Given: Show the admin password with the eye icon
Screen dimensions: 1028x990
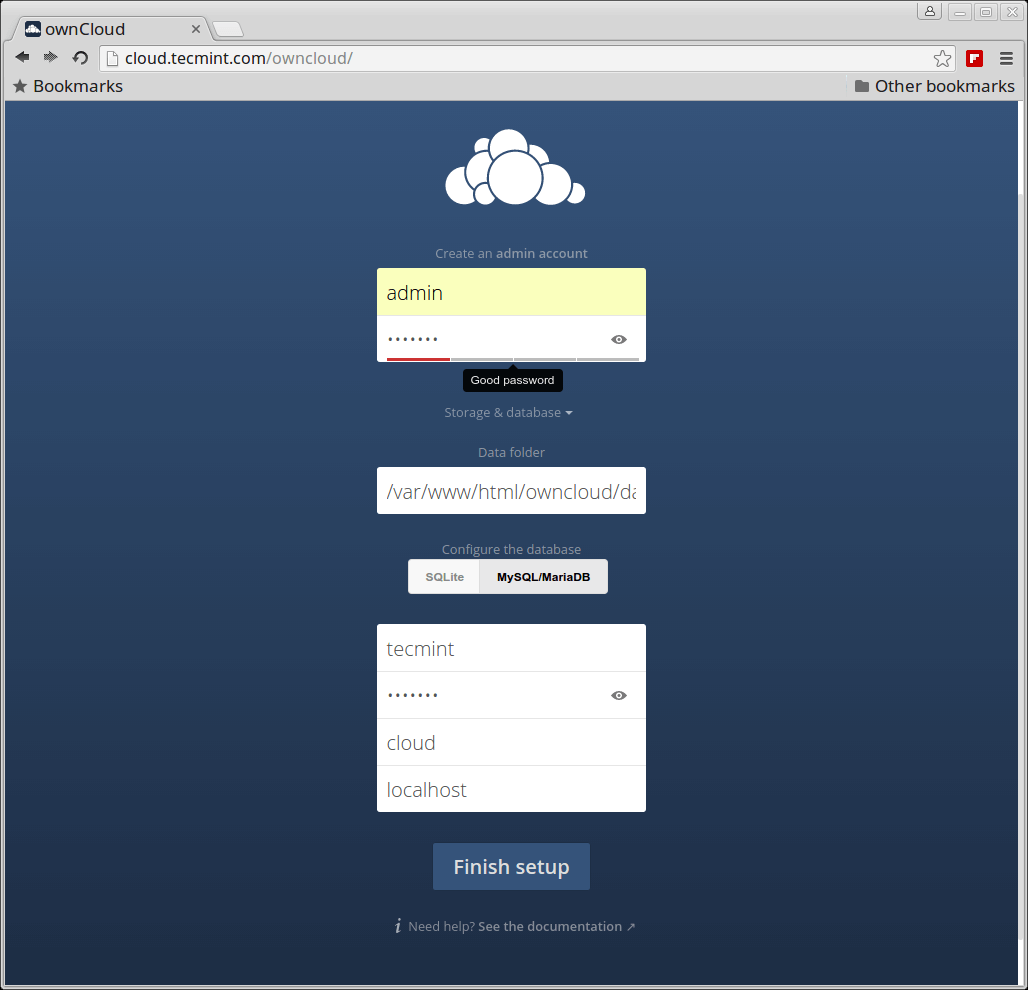Looking at the screenshot, I should (619, 339).
